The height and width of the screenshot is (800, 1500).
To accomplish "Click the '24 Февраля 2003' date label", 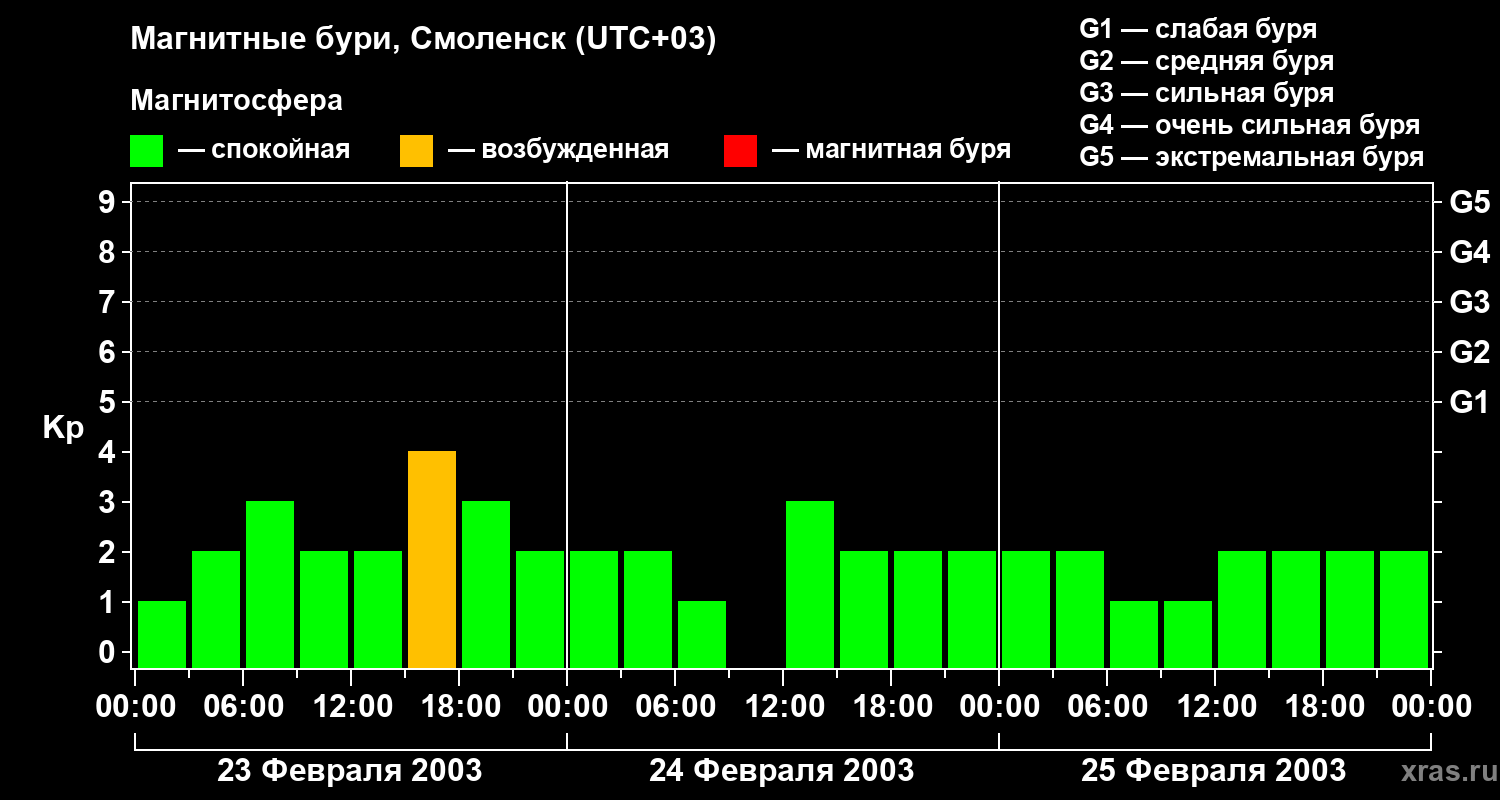I will (x=782, y=771).
